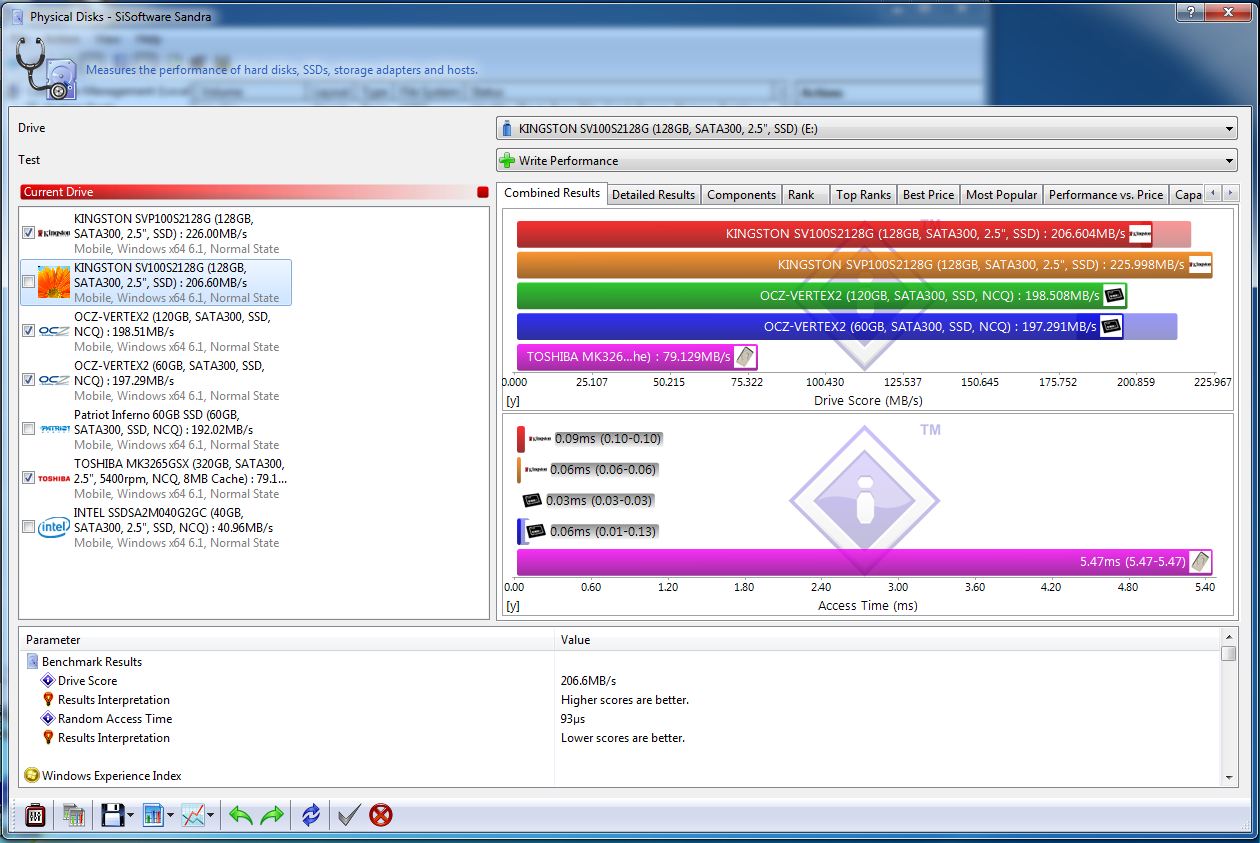The image size is (1260, 843).
Task: Switch to the Performance vs. Price tab
Action: [1106, 195]
